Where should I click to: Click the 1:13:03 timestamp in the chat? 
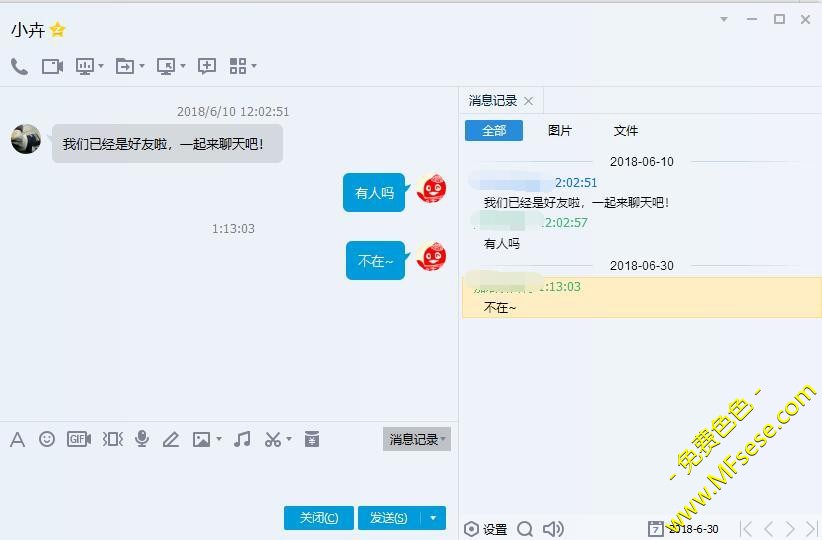tap(233, 229)
